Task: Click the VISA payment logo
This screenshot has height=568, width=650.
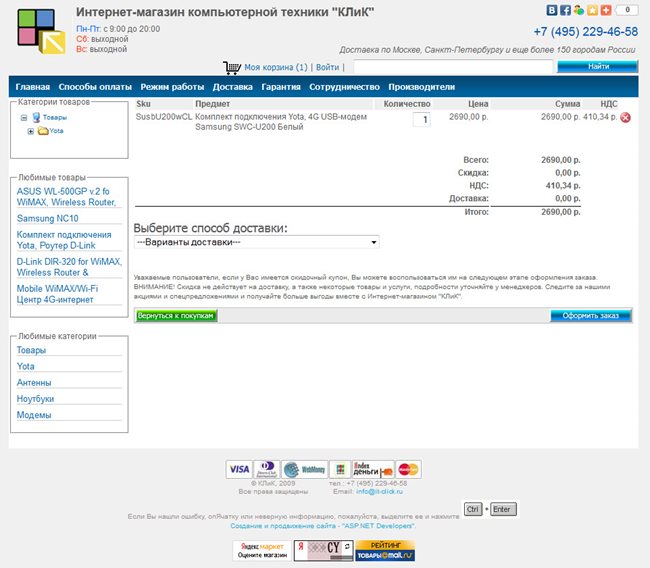Action: click(x=239, y=469)
